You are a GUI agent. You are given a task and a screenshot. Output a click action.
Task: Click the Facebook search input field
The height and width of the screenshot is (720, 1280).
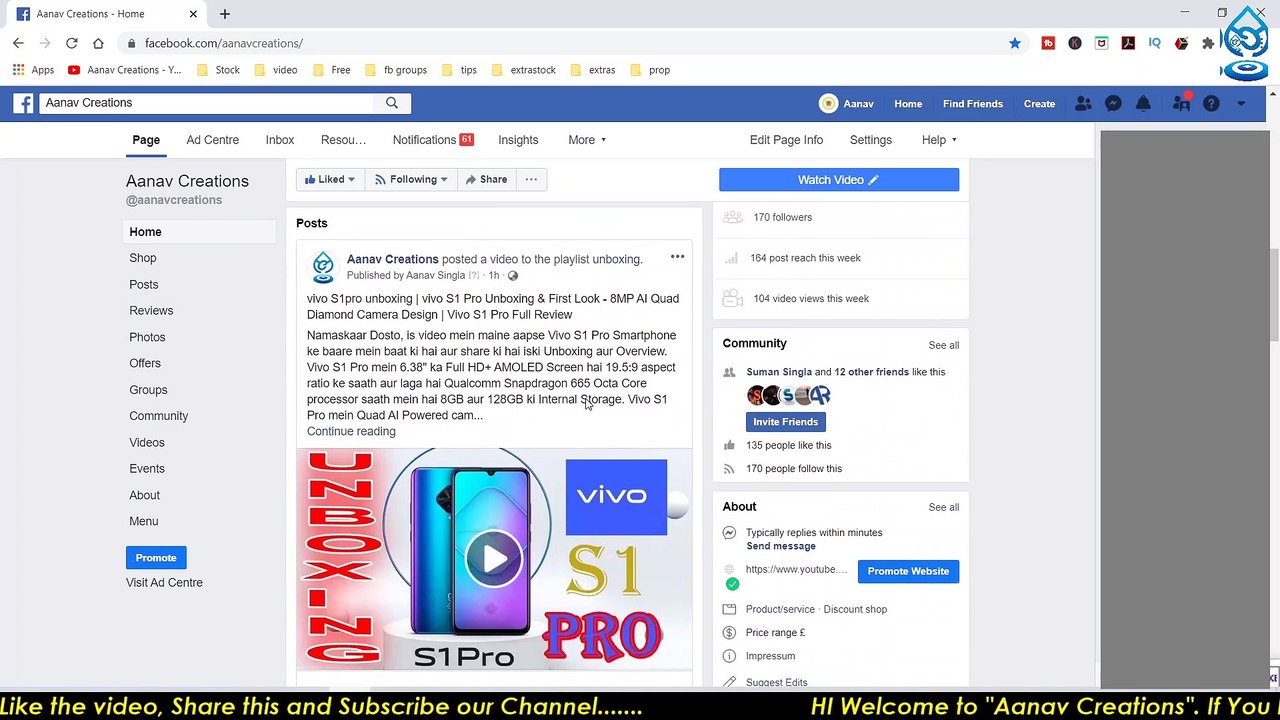(206, 103)
